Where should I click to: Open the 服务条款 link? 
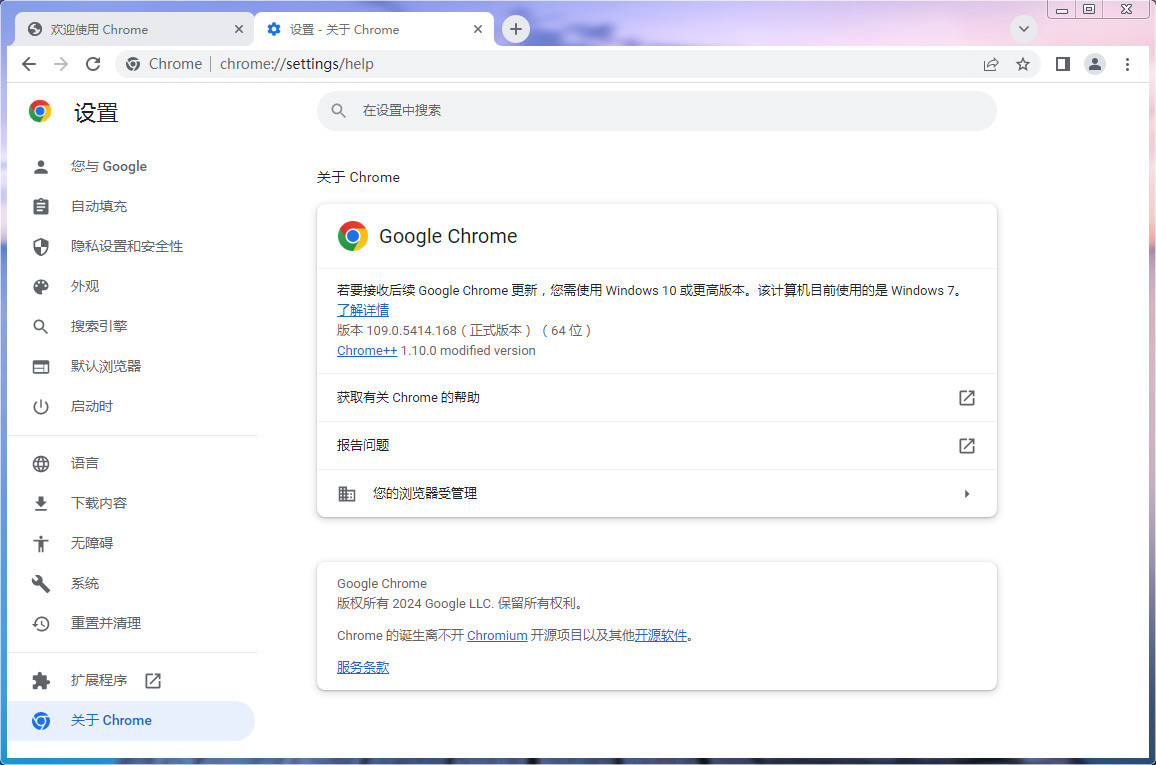point(362,667)
